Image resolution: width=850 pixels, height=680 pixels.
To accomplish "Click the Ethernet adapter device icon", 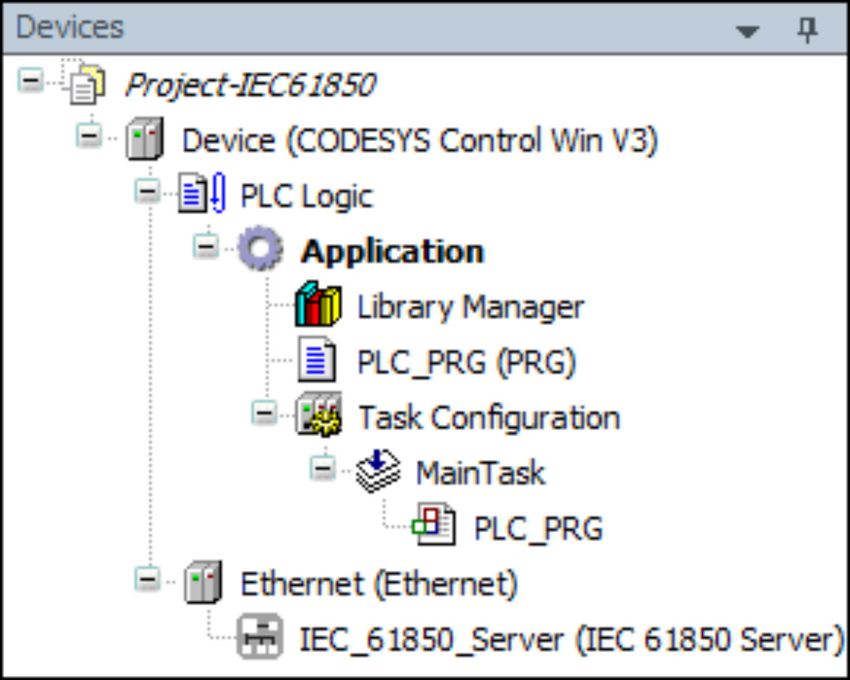I will (x=203, y=582).
